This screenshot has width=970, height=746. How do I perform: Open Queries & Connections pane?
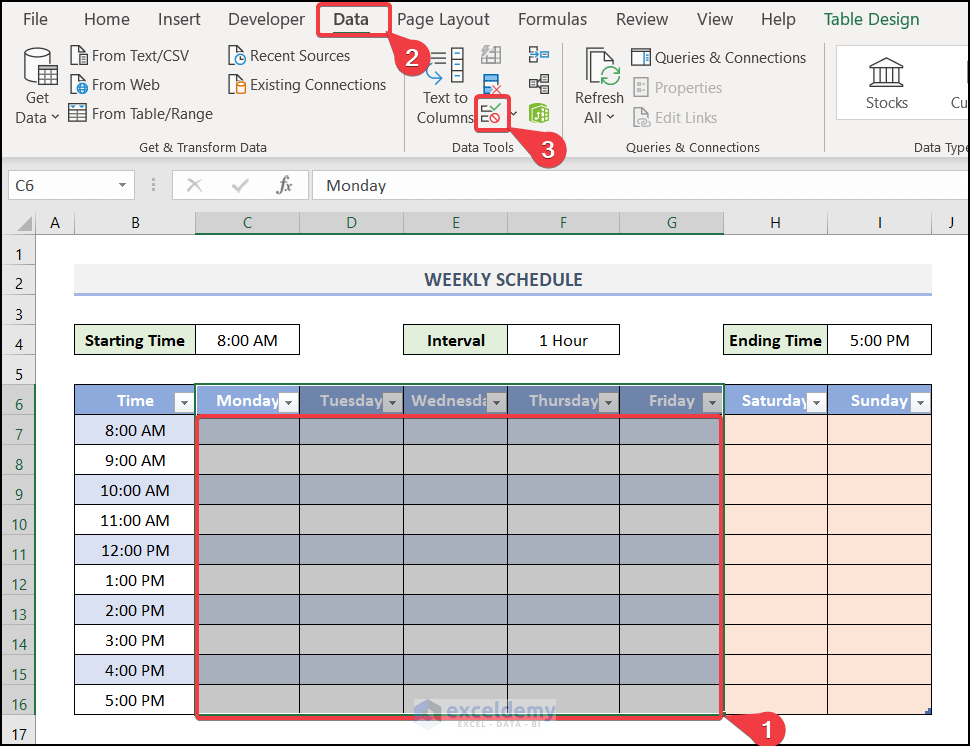719,57
